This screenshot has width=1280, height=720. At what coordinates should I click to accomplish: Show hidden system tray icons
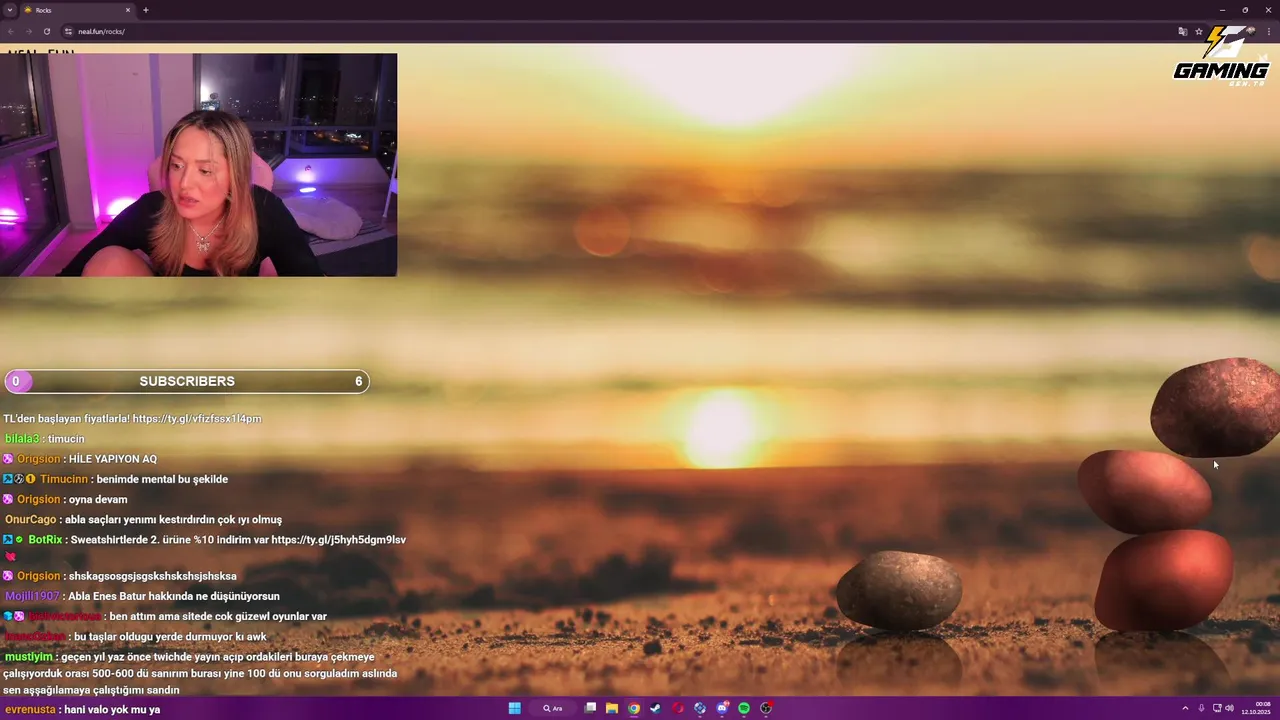tap(1185, 708)
